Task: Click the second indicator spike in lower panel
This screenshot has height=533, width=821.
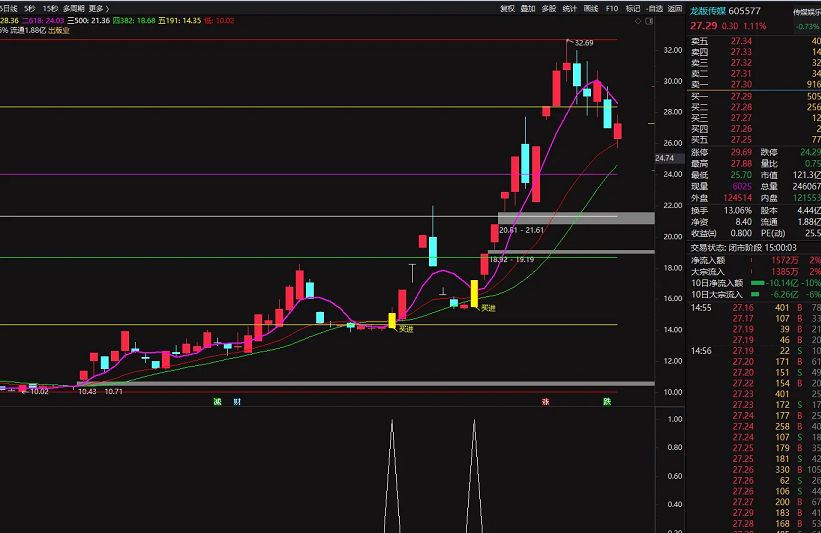Action: pos(474,475)
